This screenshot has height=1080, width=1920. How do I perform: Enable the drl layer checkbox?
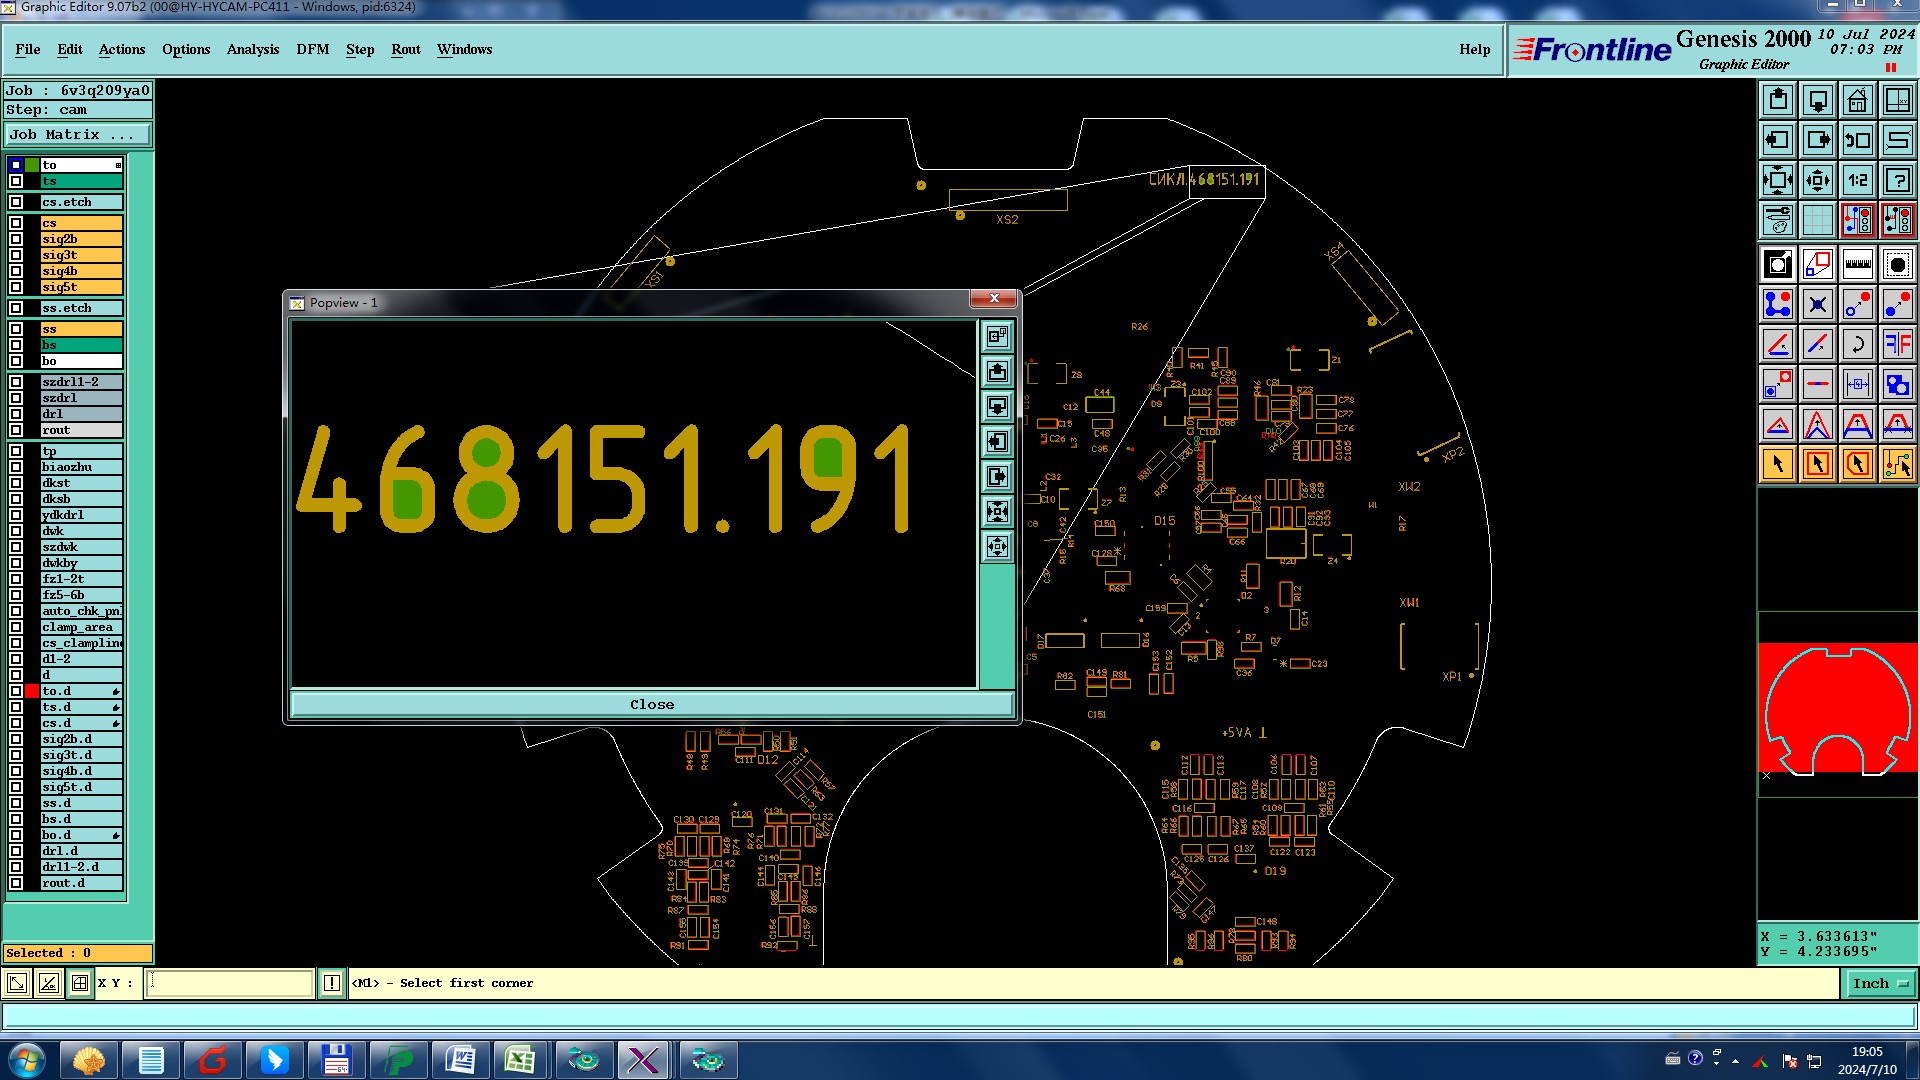[16, 414]
